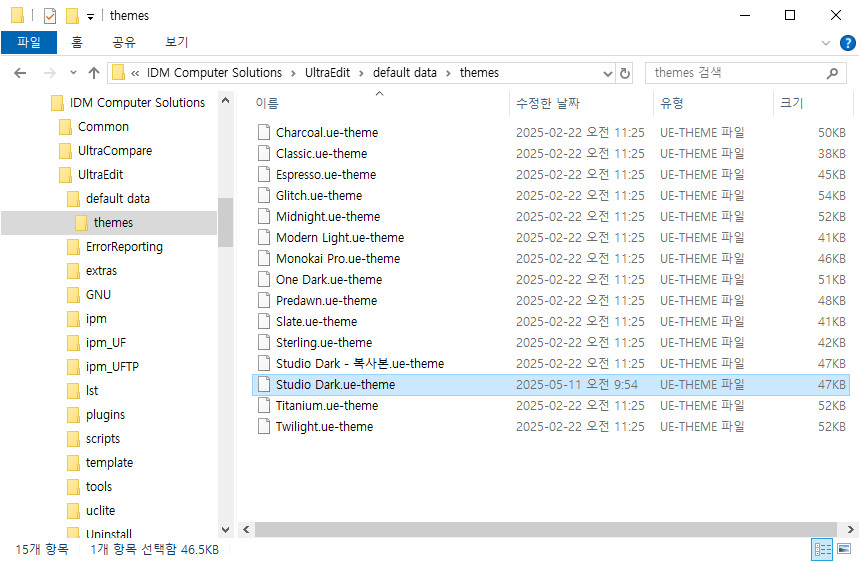860x562 pixels.
Task: Open the help question mark icon
Action: coord(847,43)
